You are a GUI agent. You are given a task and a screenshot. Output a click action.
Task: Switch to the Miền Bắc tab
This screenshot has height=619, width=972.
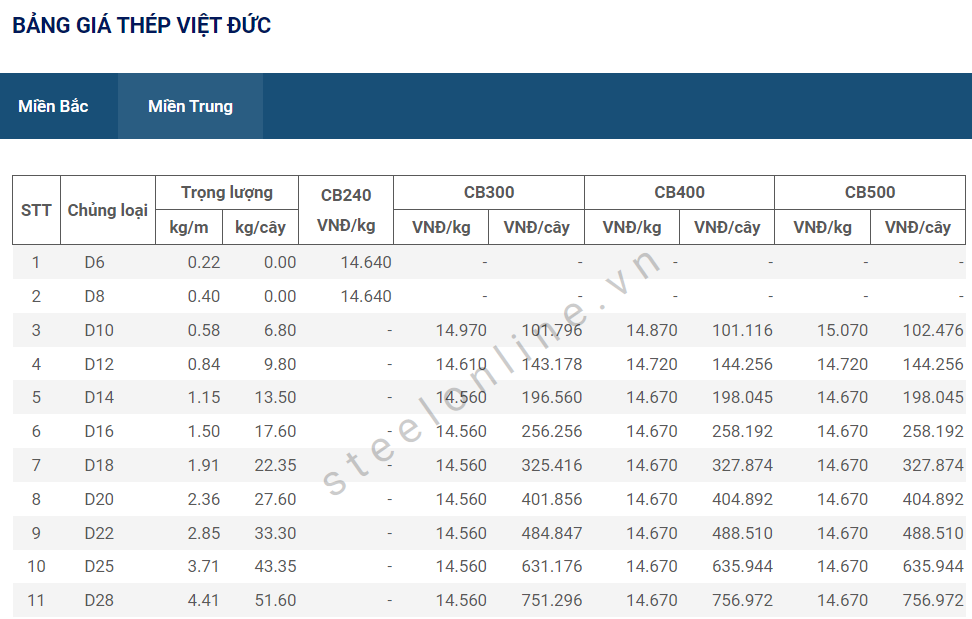[x=53, y=106]
